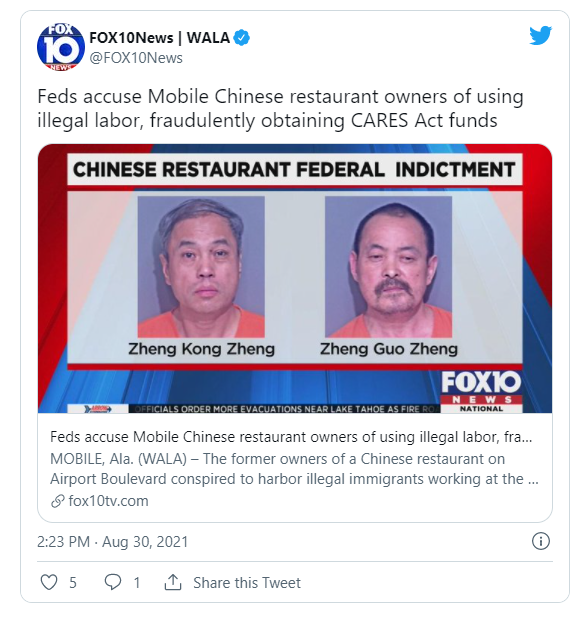This screenshot has width=588, height=618.
Task: Like the tweet with the heart icon
Action: [49, 582]
